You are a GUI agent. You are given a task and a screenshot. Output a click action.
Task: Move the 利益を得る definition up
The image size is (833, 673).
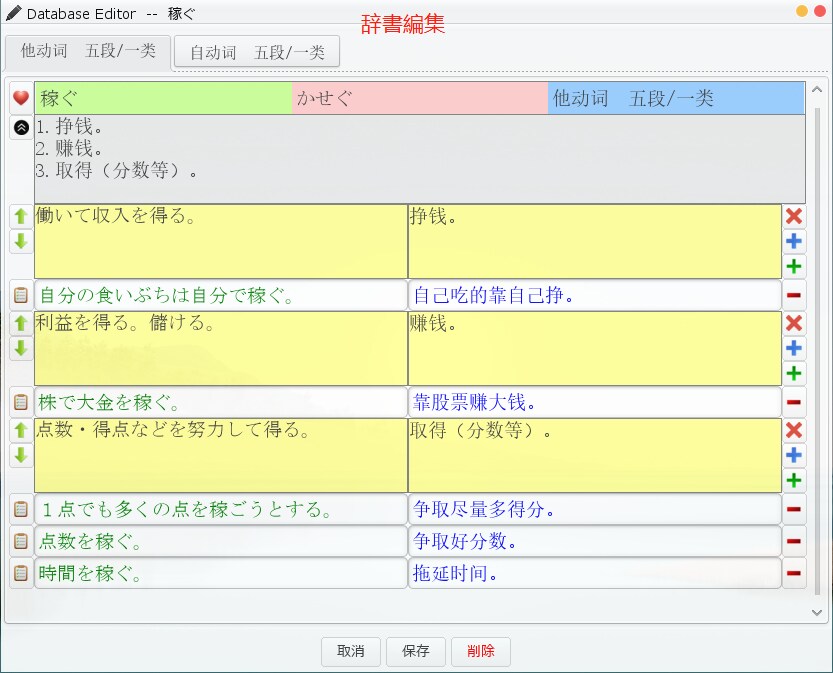click(21, 323)
